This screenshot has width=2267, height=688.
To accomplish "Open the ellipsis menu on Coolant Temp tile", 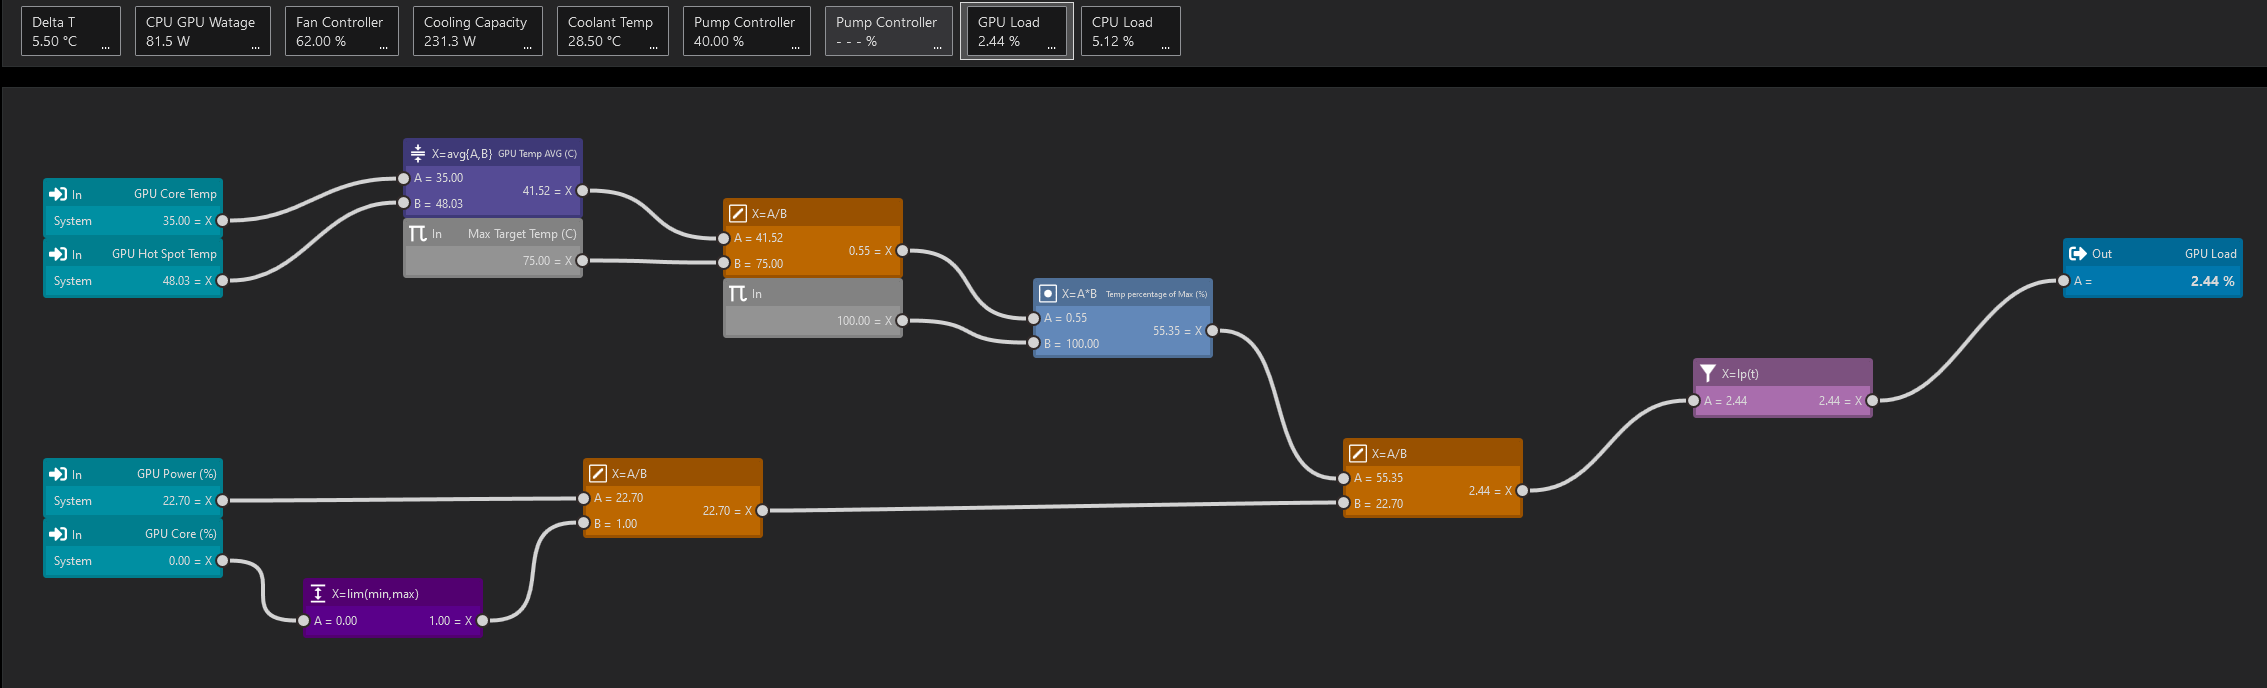I will pyautogui.click(x=653, y=46).
